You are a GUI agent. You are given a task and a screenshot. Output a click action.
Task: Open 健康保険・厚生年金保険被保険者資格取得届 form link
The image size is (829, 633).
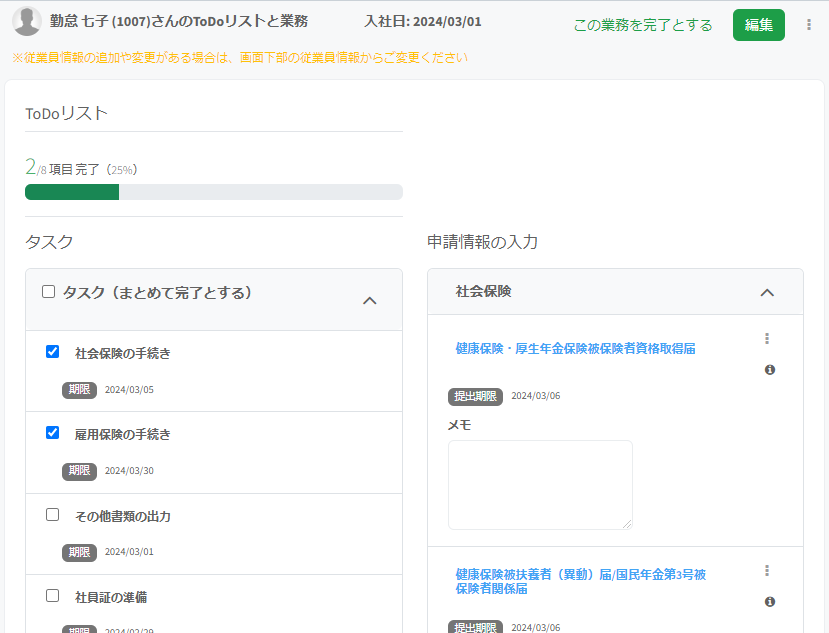tap(575, 348)
